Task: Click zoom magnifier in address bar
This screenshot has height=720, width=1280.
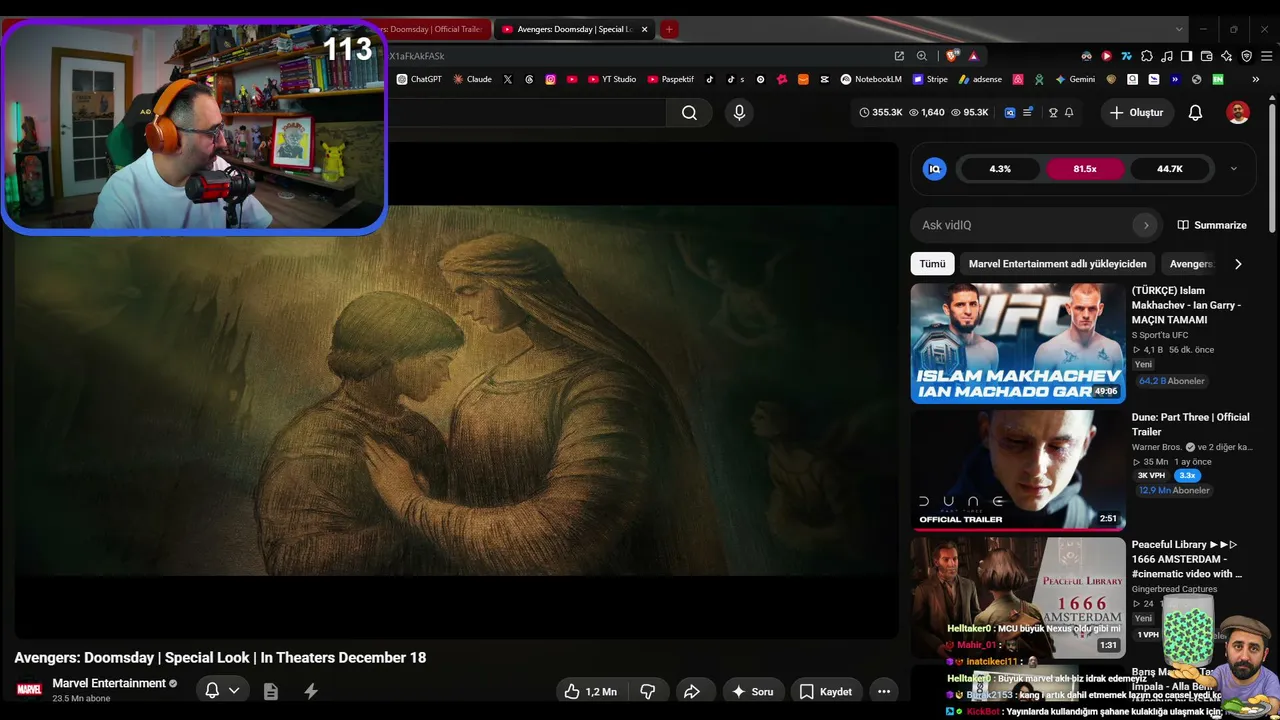Action: (922, 56)
